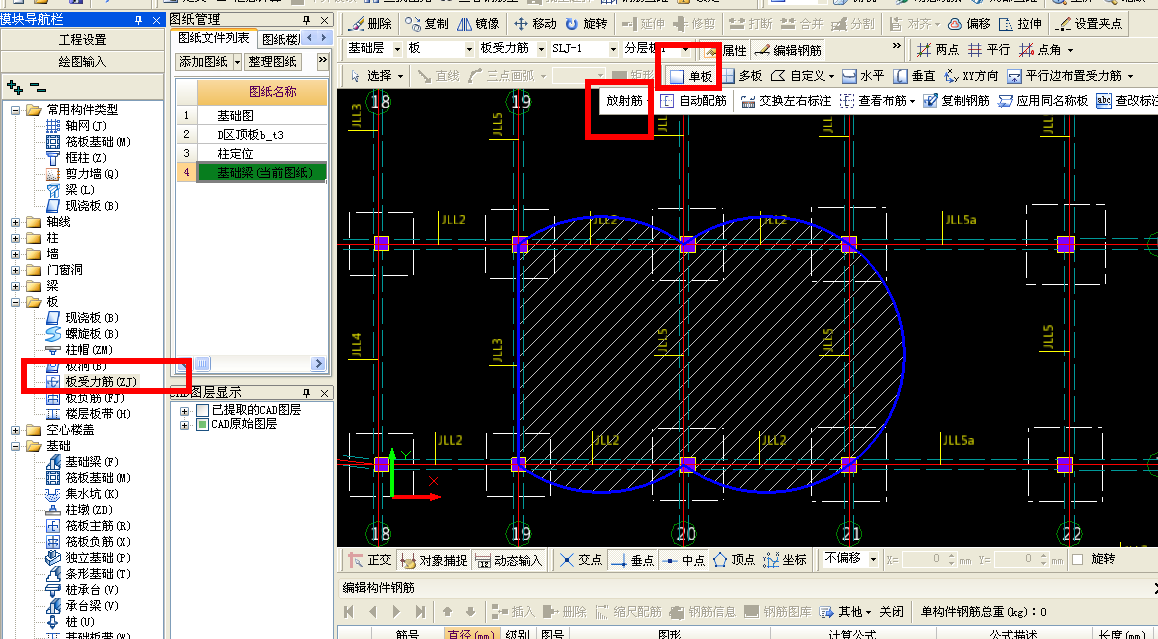The height and width of the screenshot is (639, 1158).
Task: Expand the 门窗洞 tree folder
Action: (16, 270)
